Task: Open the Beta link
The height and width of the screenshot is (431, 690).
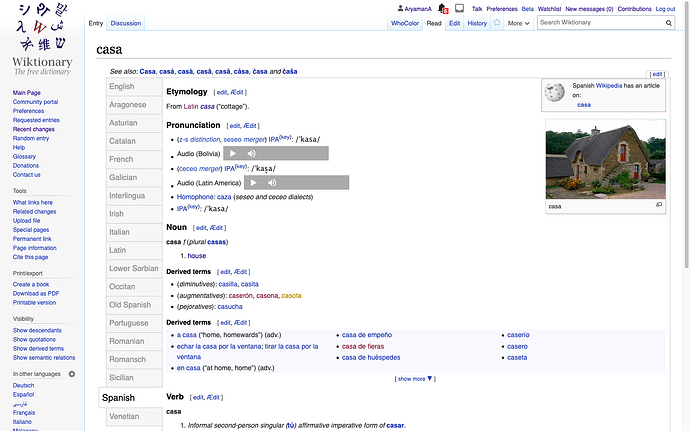Action: click(528, 9)
